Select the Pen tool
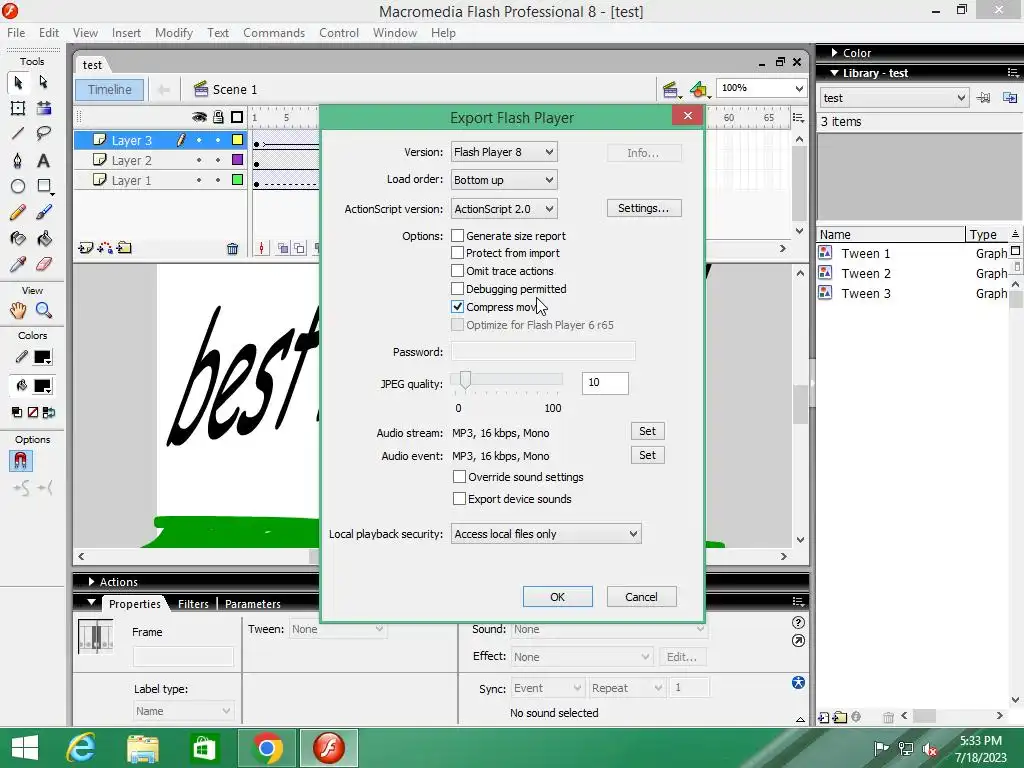Image resolution: width=1024 pixels, height=768 pixels. [x=18, y=161]
